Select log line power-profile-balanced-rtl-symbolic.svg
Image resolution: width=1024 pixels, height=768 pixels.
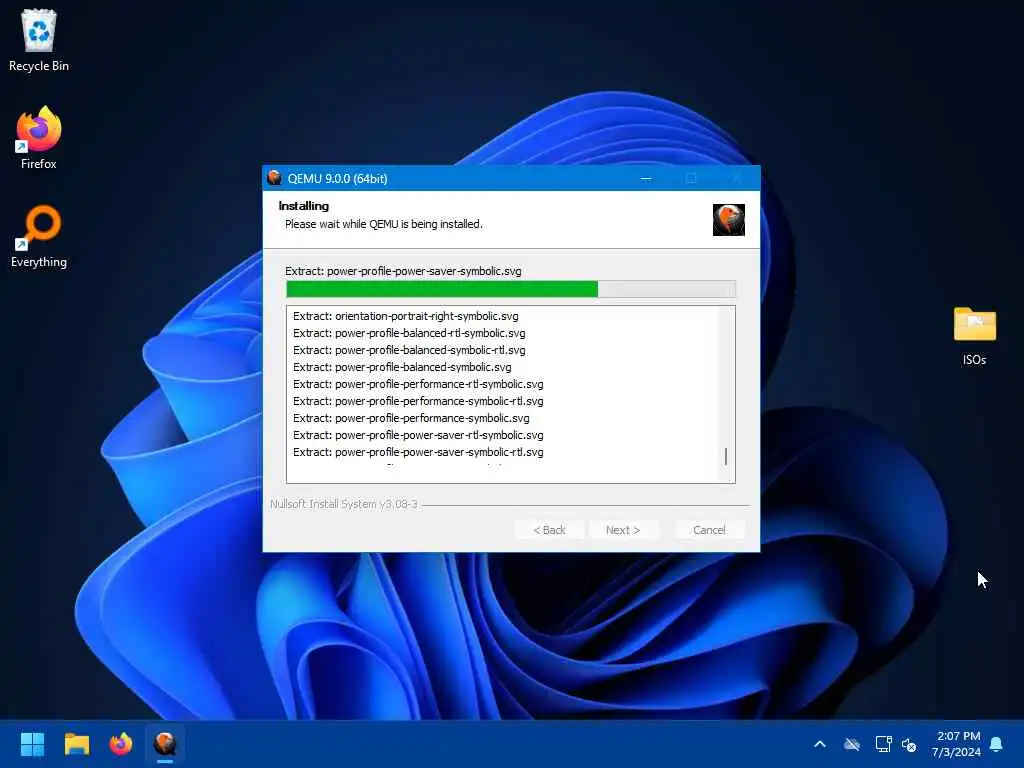tap(409, 333)
